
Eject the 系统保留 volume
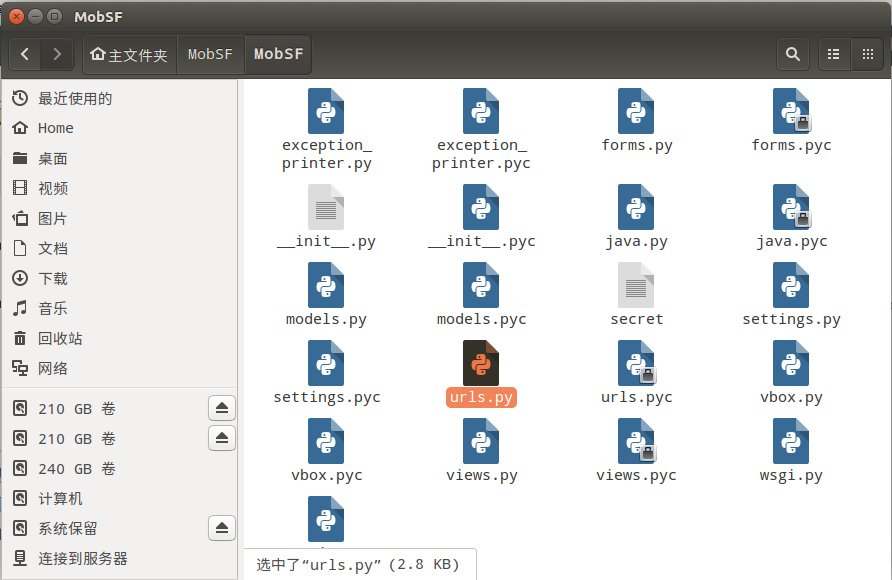(222, 528)
